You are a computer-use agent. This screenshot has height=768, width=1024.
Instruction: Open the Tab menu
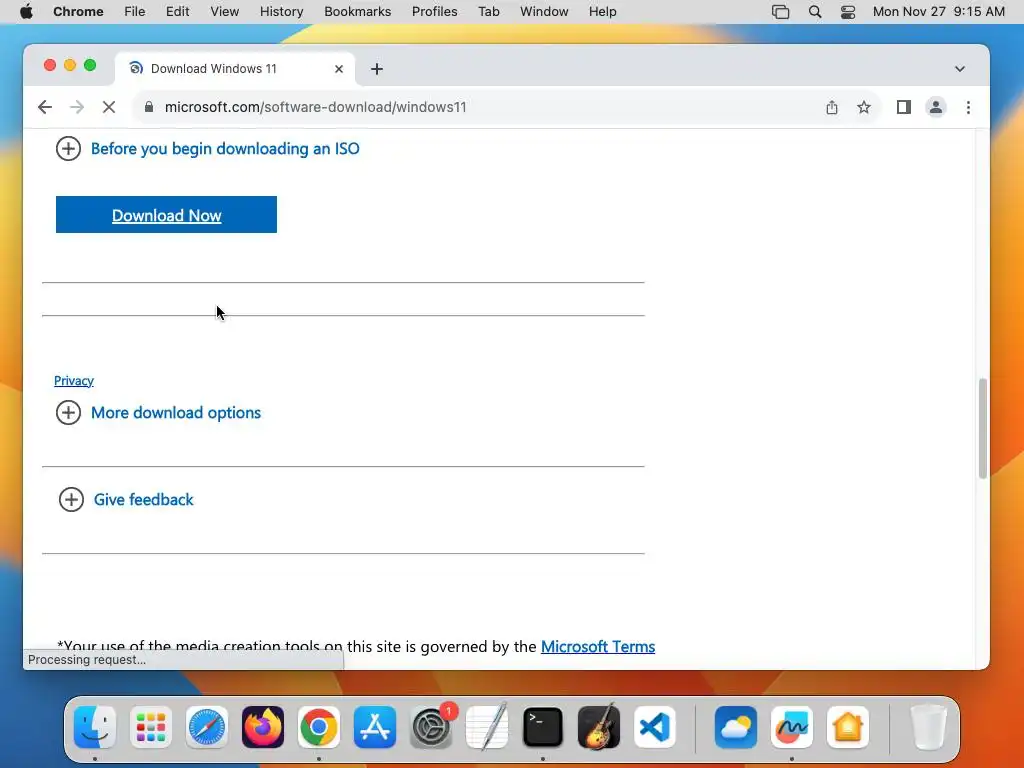point(488,12)
